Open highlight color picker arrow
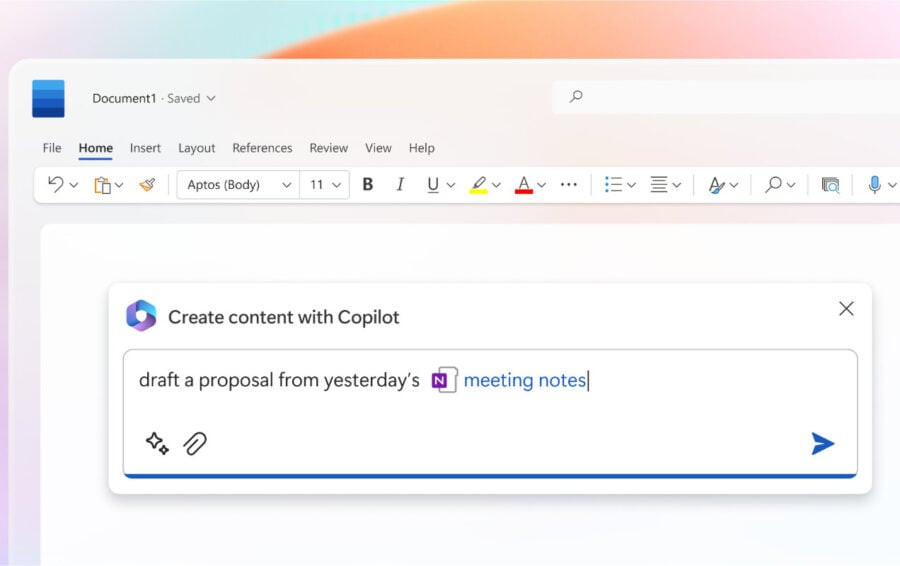 point(496,185)
